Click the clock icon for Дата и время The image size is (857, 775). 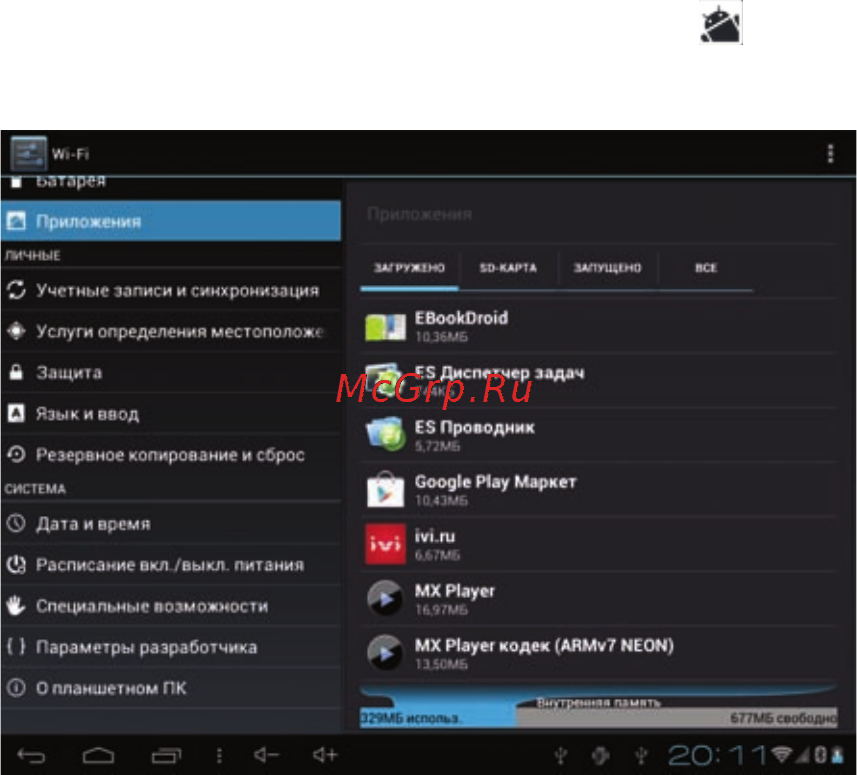[16, 524]
